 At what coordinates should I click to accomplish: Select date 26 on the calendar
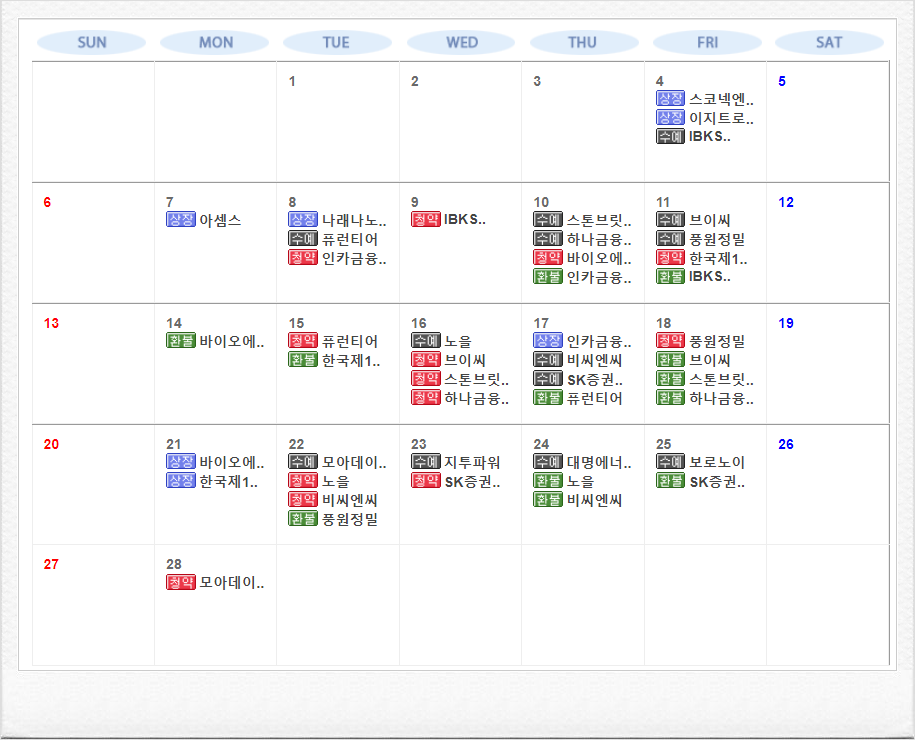[x=785, y=444]
